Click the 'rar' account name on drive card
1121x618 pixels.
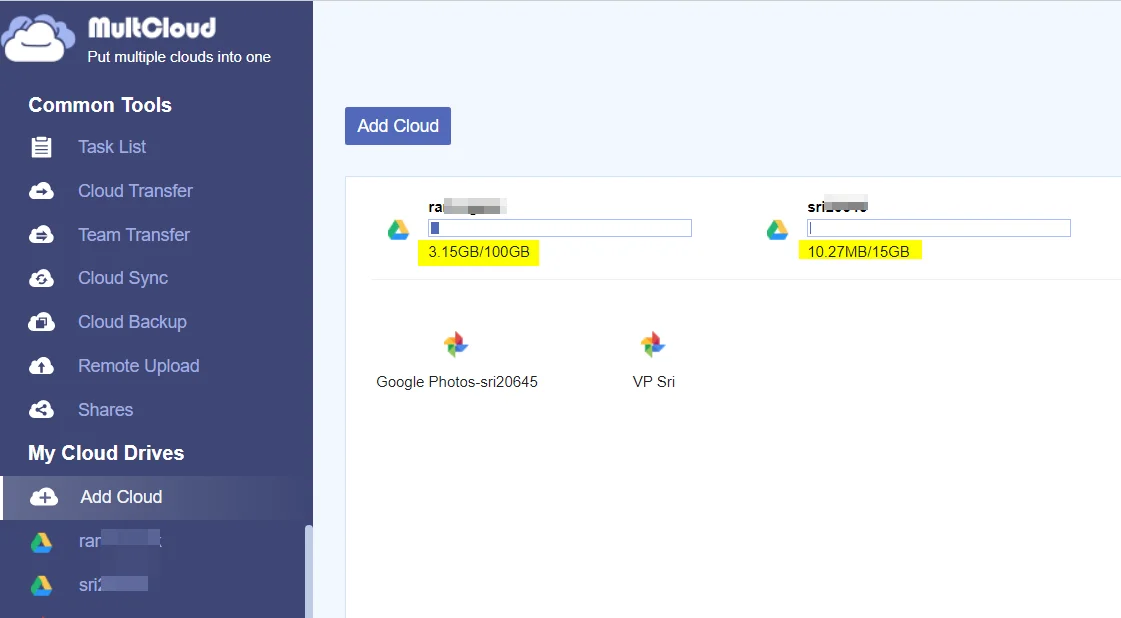click(x=468, y=207)
